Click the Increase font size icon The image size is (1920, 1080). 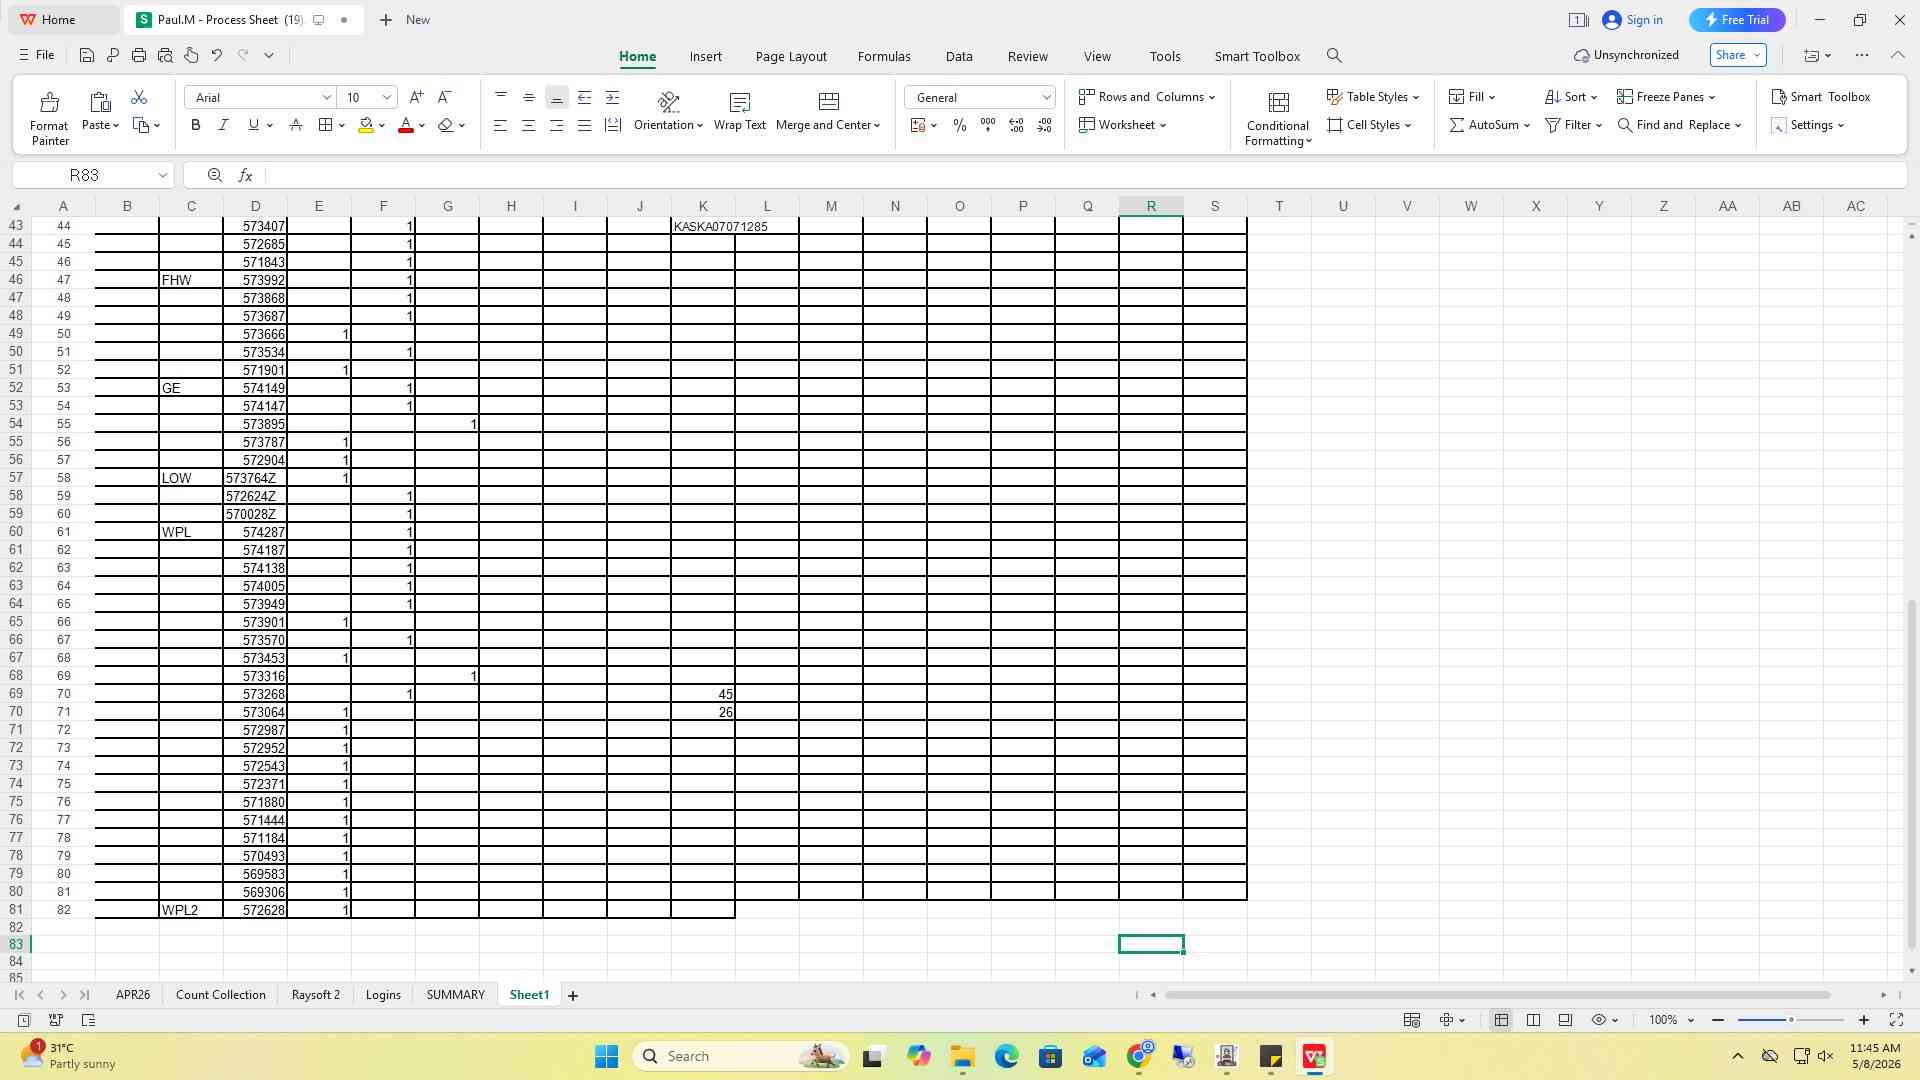click(x=416, y=97)
